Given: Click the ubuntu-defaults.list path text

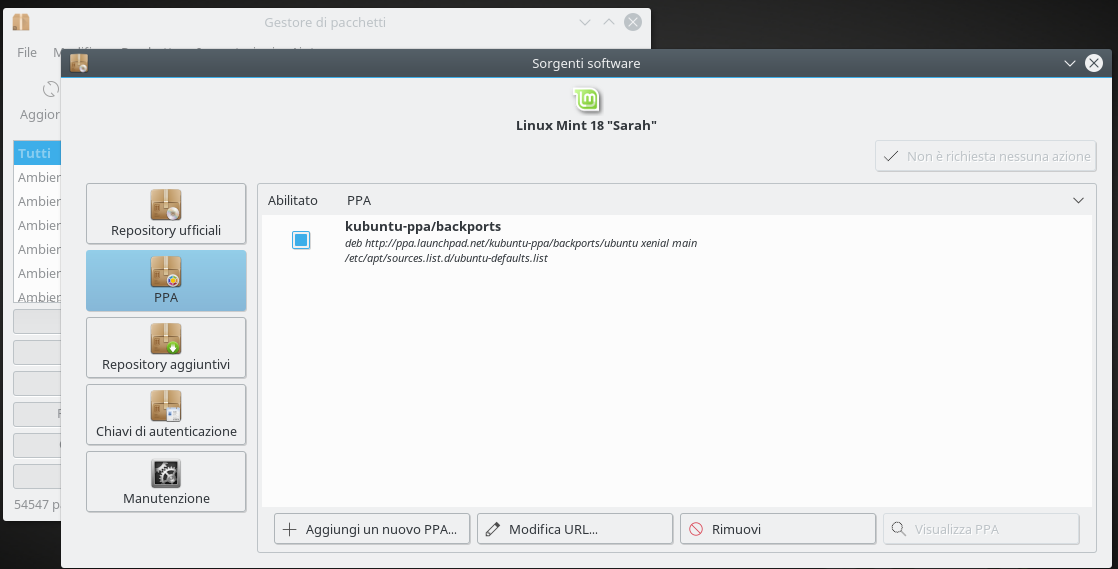Looking at the screenshot, I should coord(446,258).
